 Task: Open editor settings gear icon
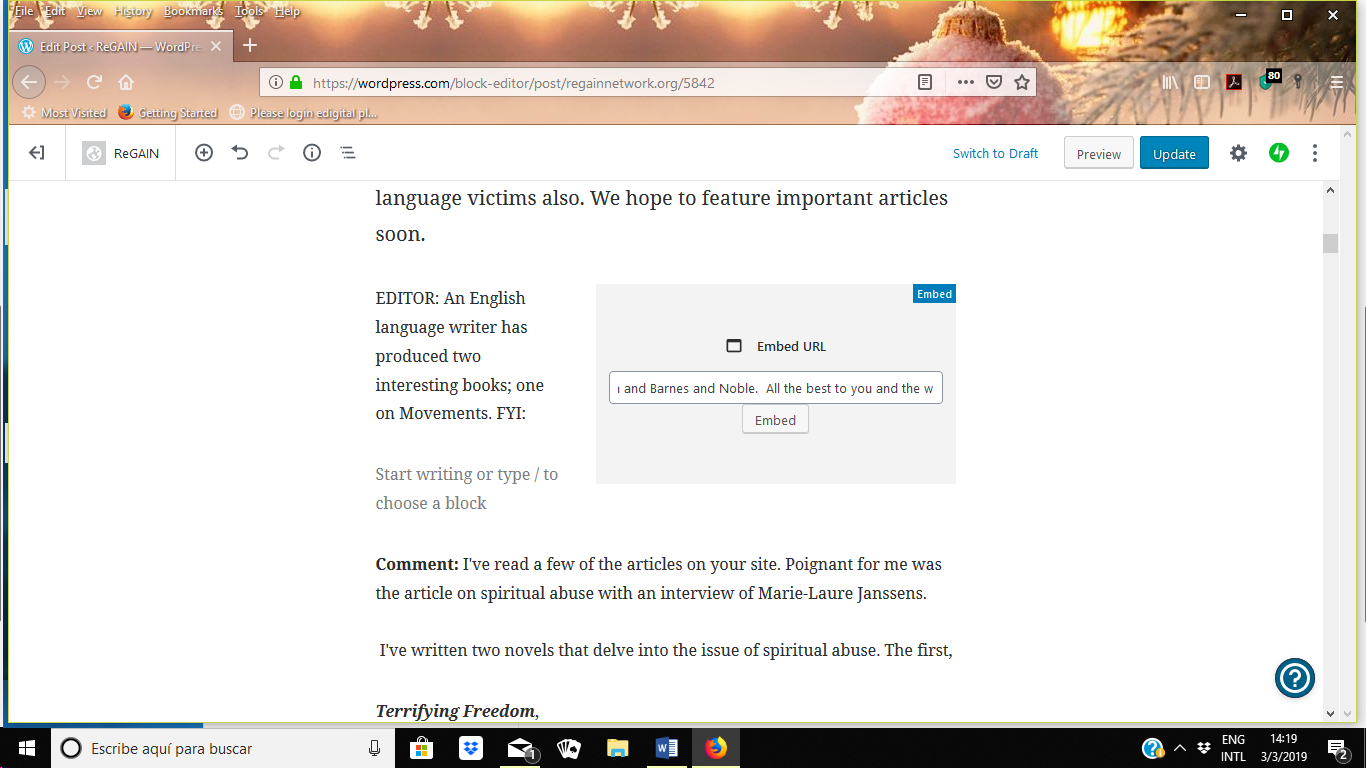1238,153
